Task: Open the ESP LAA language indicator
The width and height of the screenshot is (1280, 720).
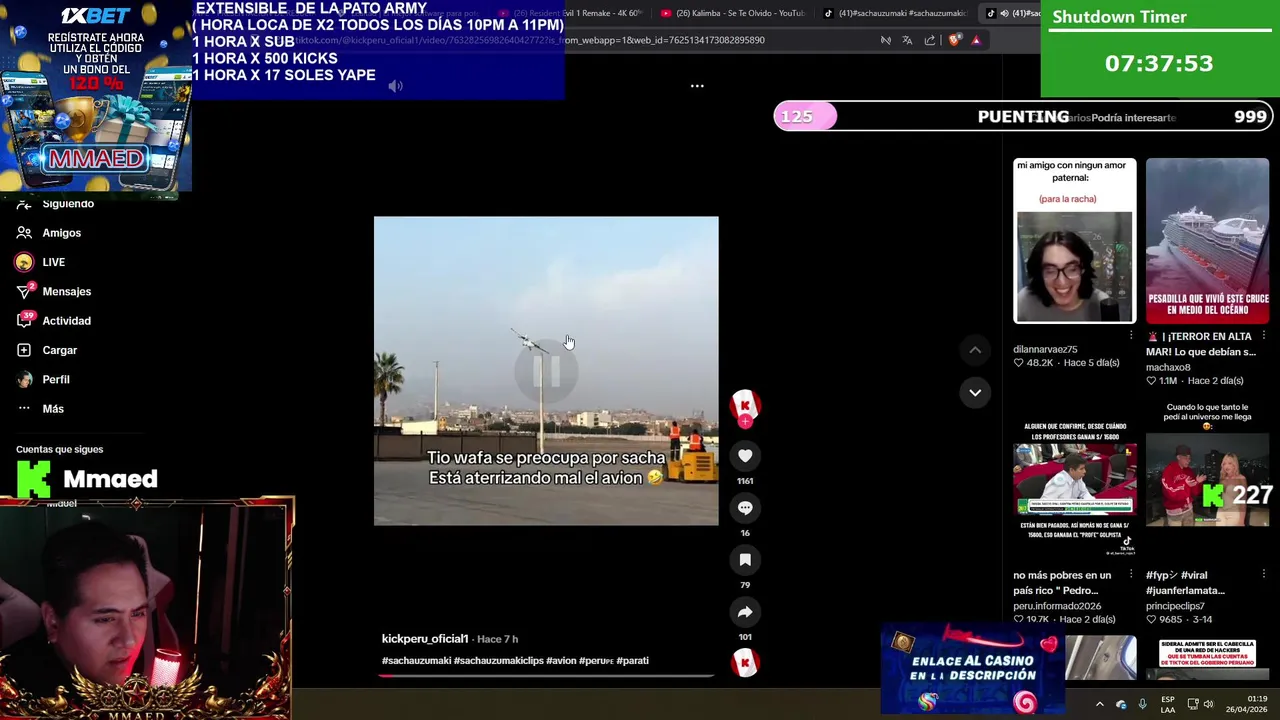Action: click(1168, 704)
